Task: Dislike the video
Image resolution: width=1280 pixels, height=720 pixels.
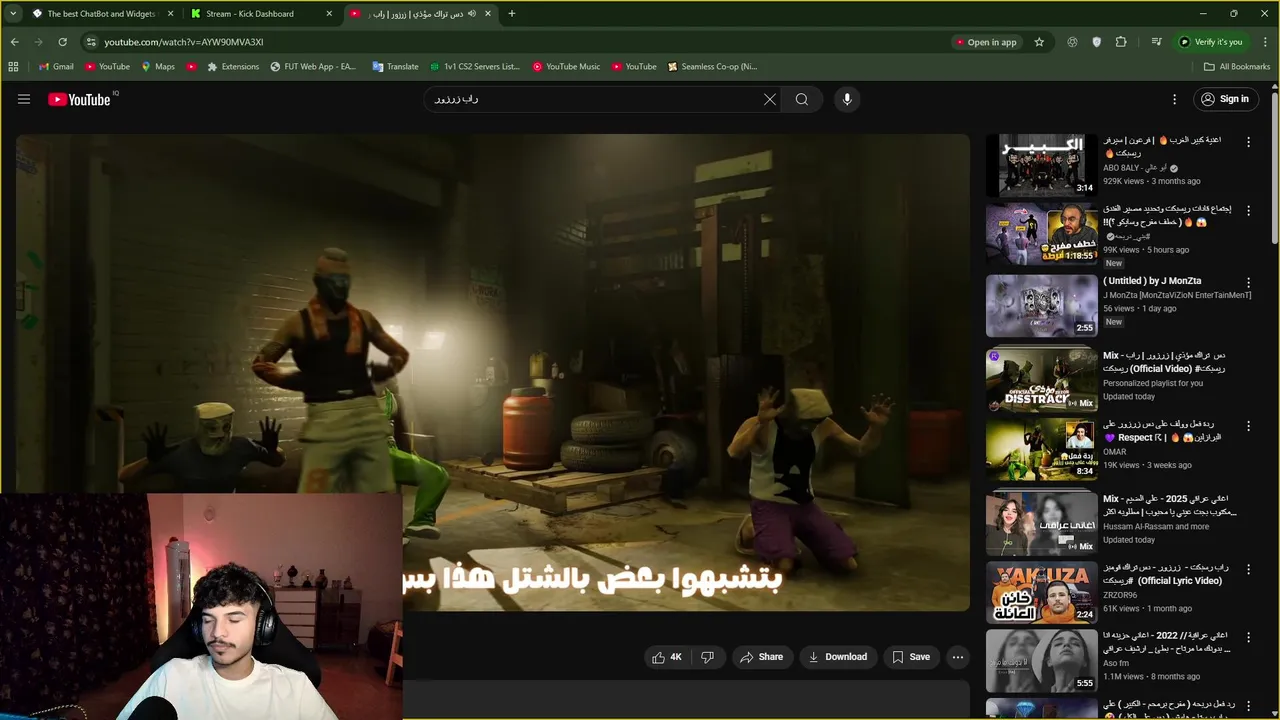Action: (707, 657)
